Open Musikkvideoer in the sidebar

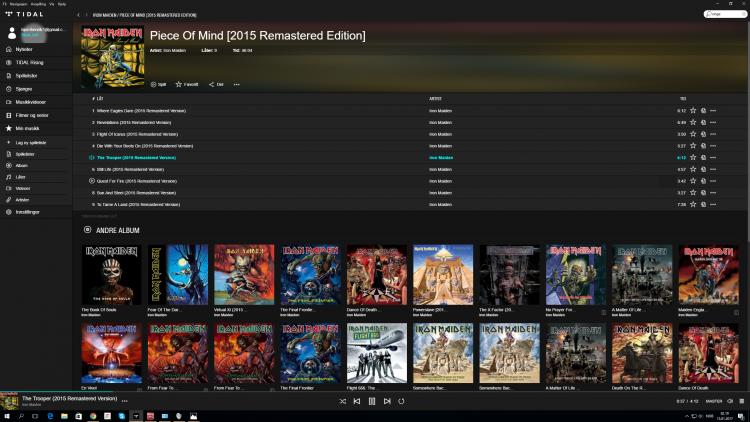(x=32, y=101)
